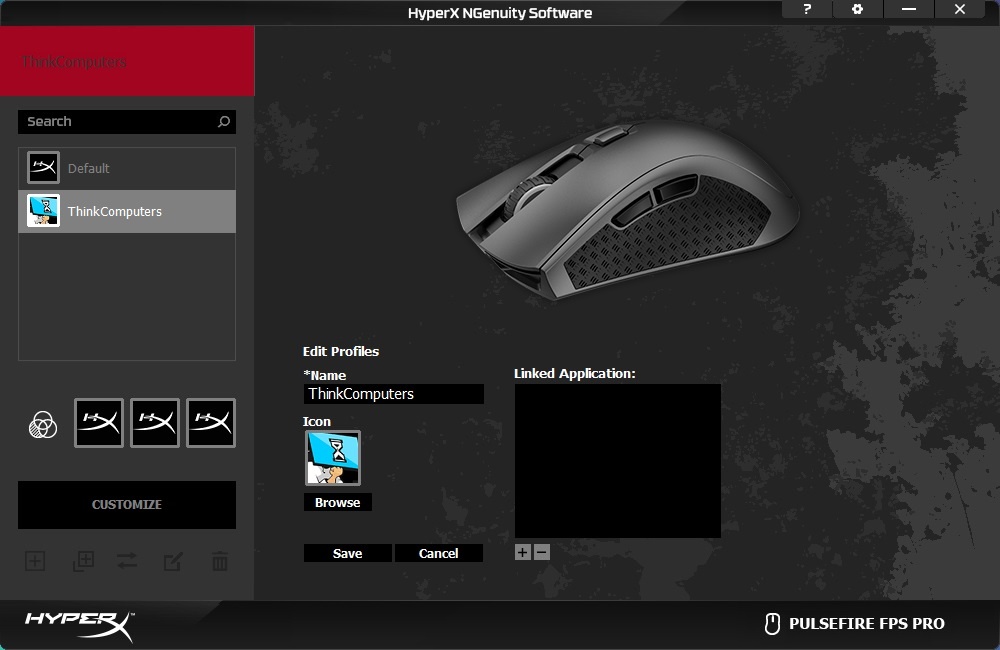Viewport: 1000px width, 650px height.
Task: Click the profile Name text field
Action: pyautogui.click(x=393, y=394)
